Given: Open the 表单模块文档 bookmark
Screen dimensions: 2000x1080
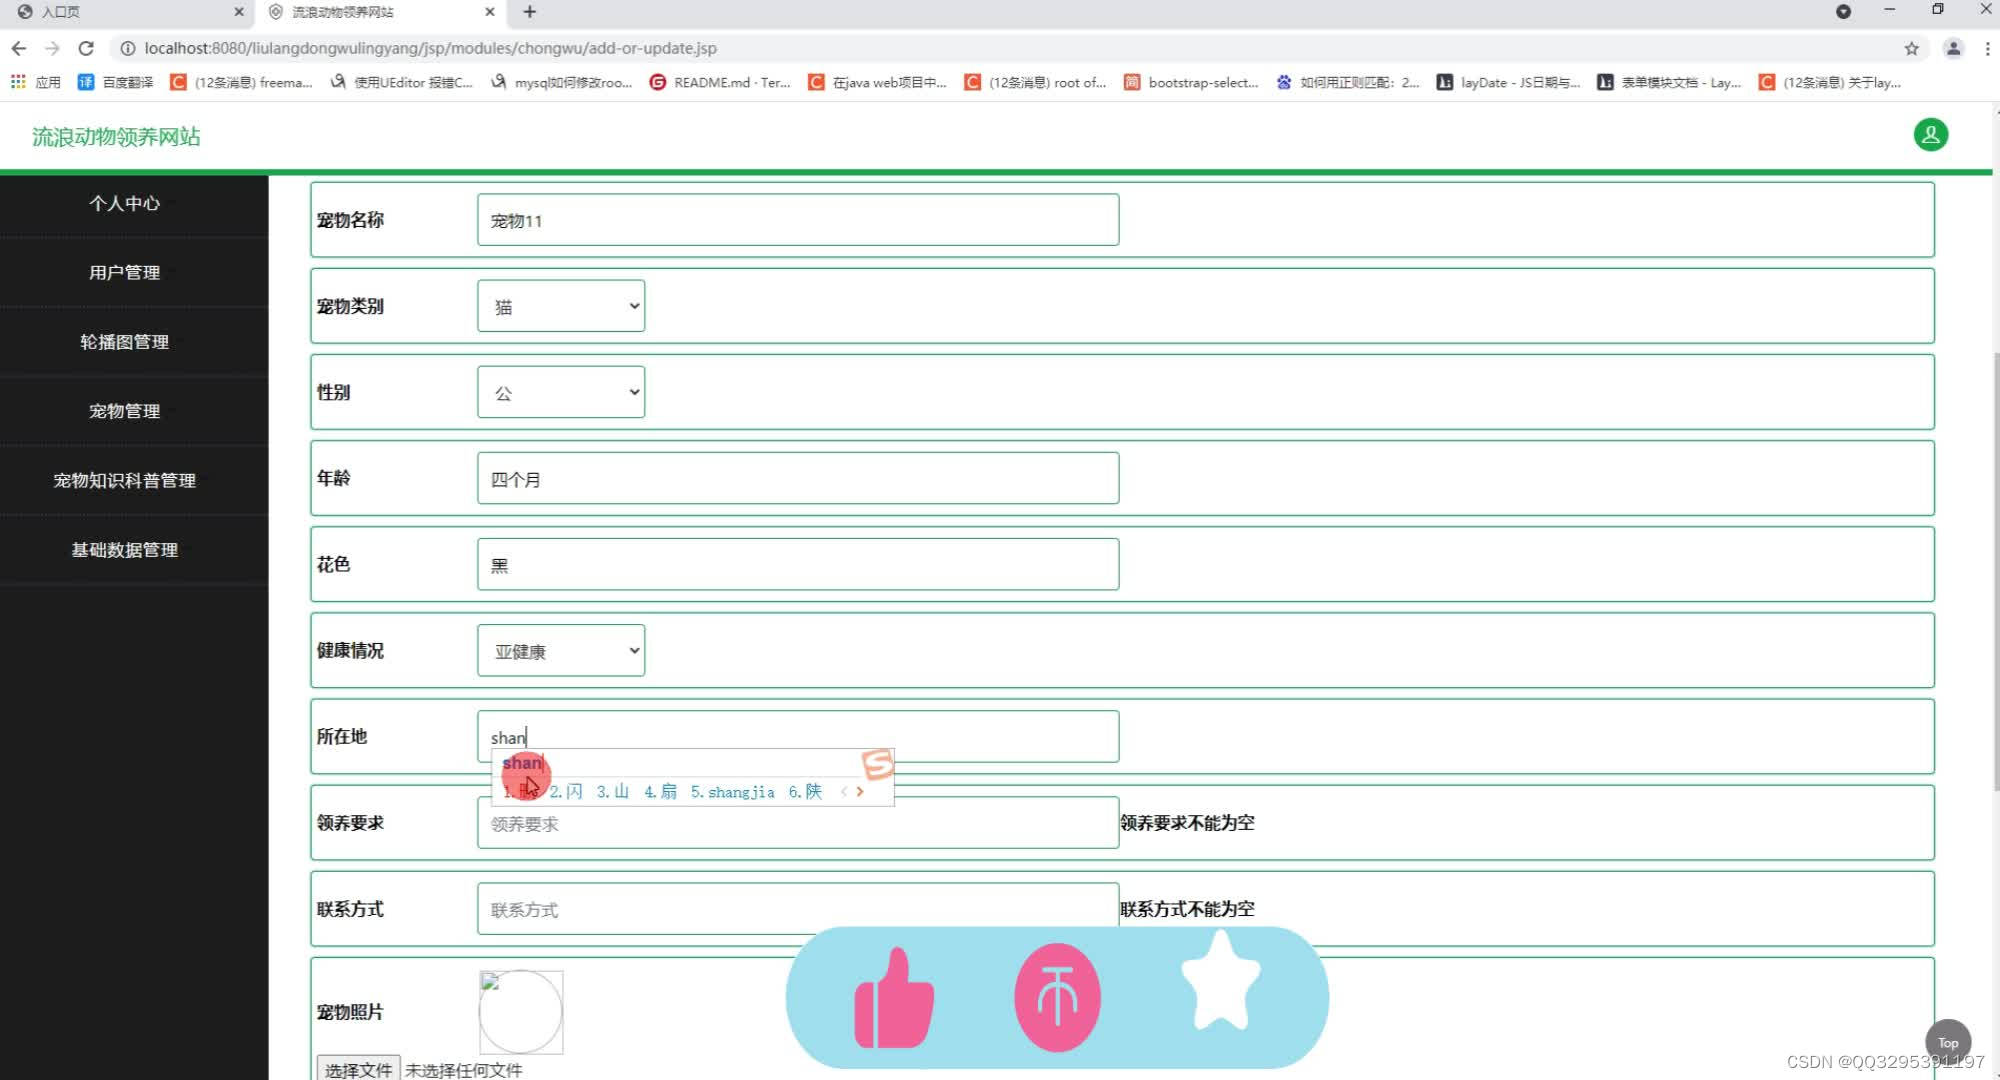Looking at the screenshot, I should [1669, 82].
